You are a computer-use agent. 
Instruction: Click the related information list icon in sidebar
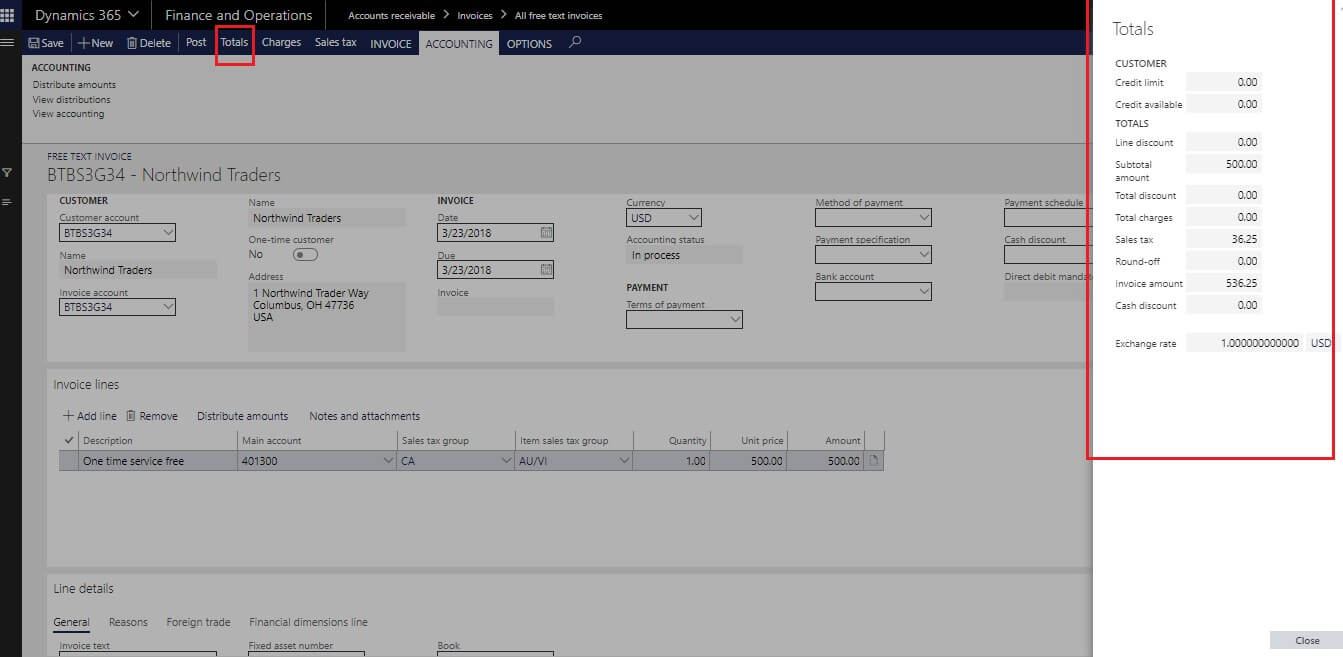(8, 202)
